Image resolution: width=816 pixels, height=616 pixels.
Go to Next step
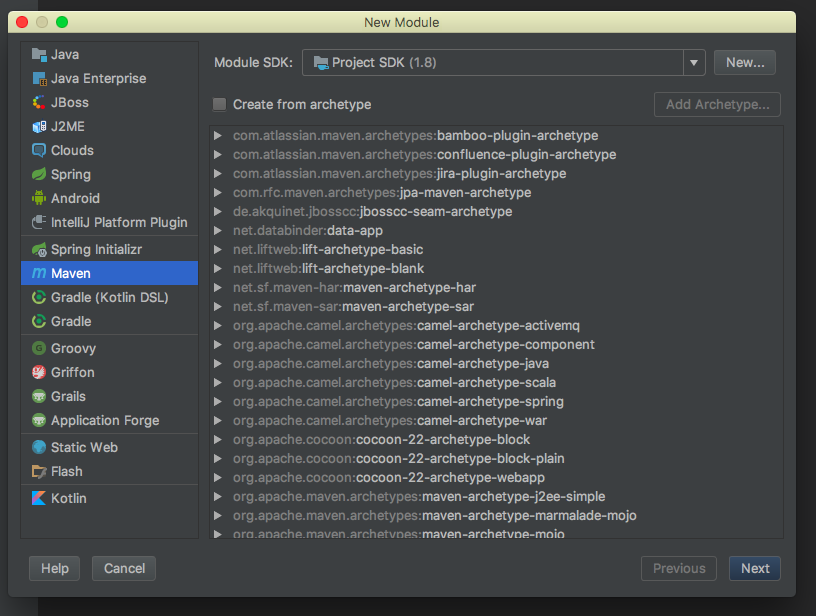[755, 569]
